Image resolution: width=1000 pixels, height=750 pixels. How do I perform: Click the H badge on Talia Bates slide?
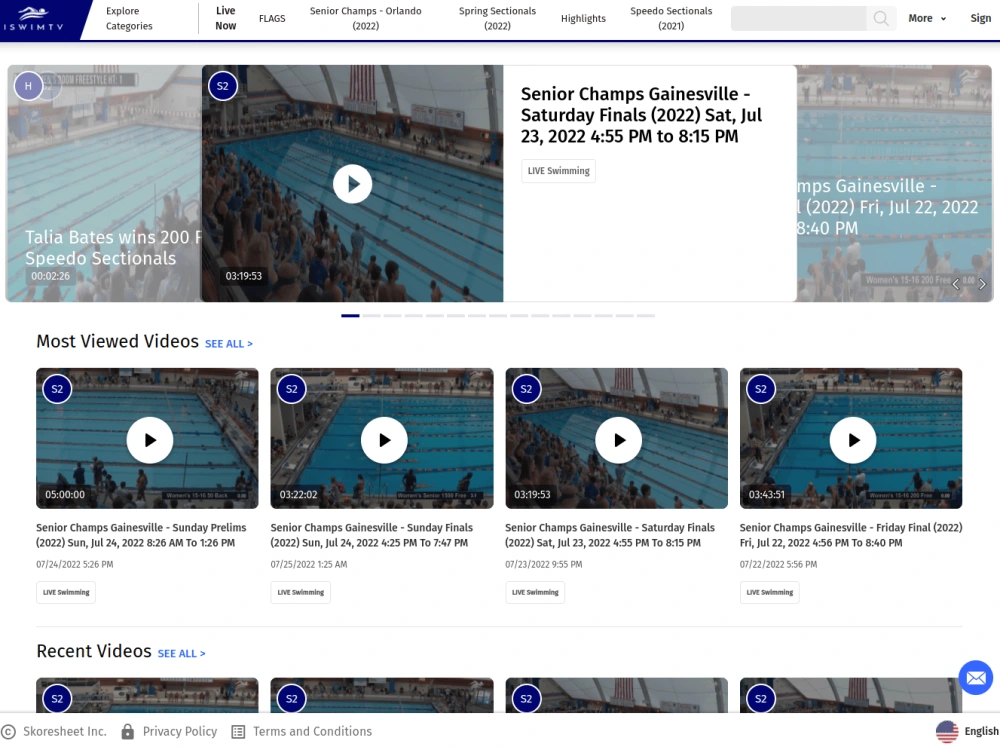click(28, 86)
